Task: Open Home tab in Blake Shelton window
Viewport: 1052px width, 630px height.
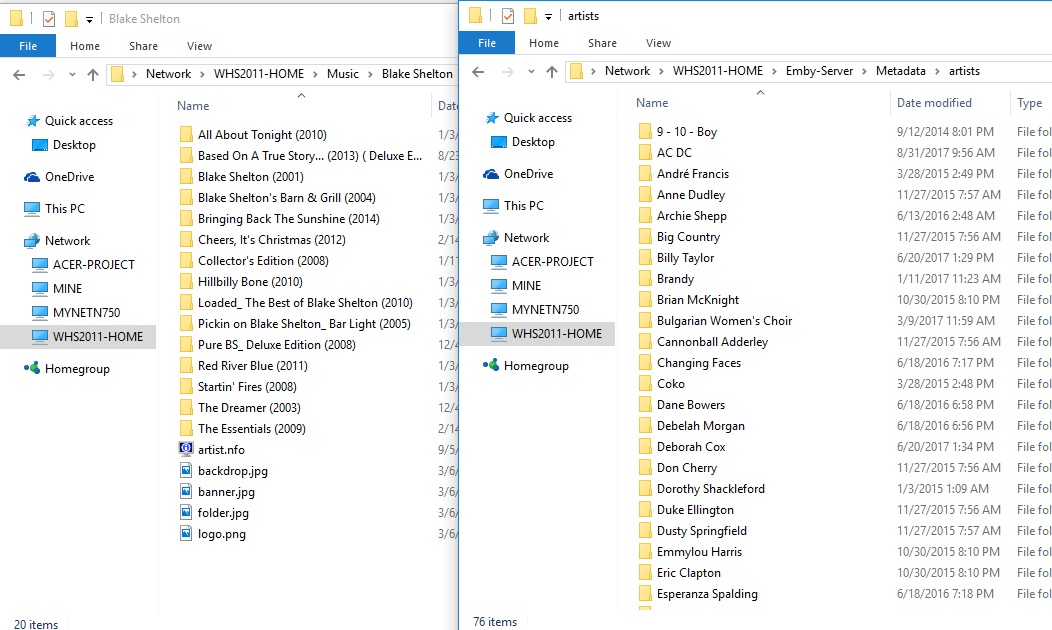Action: (85, 46)
